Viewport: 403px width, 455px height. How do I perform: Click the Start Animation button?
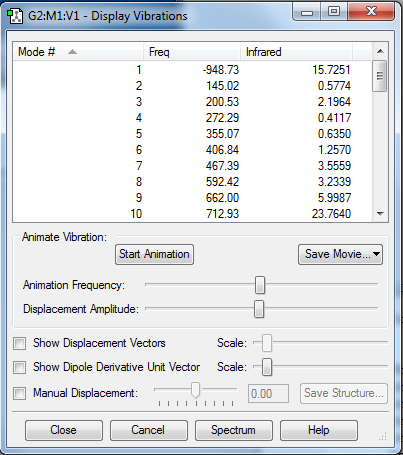pyautogui.click(x=154, y=254)
